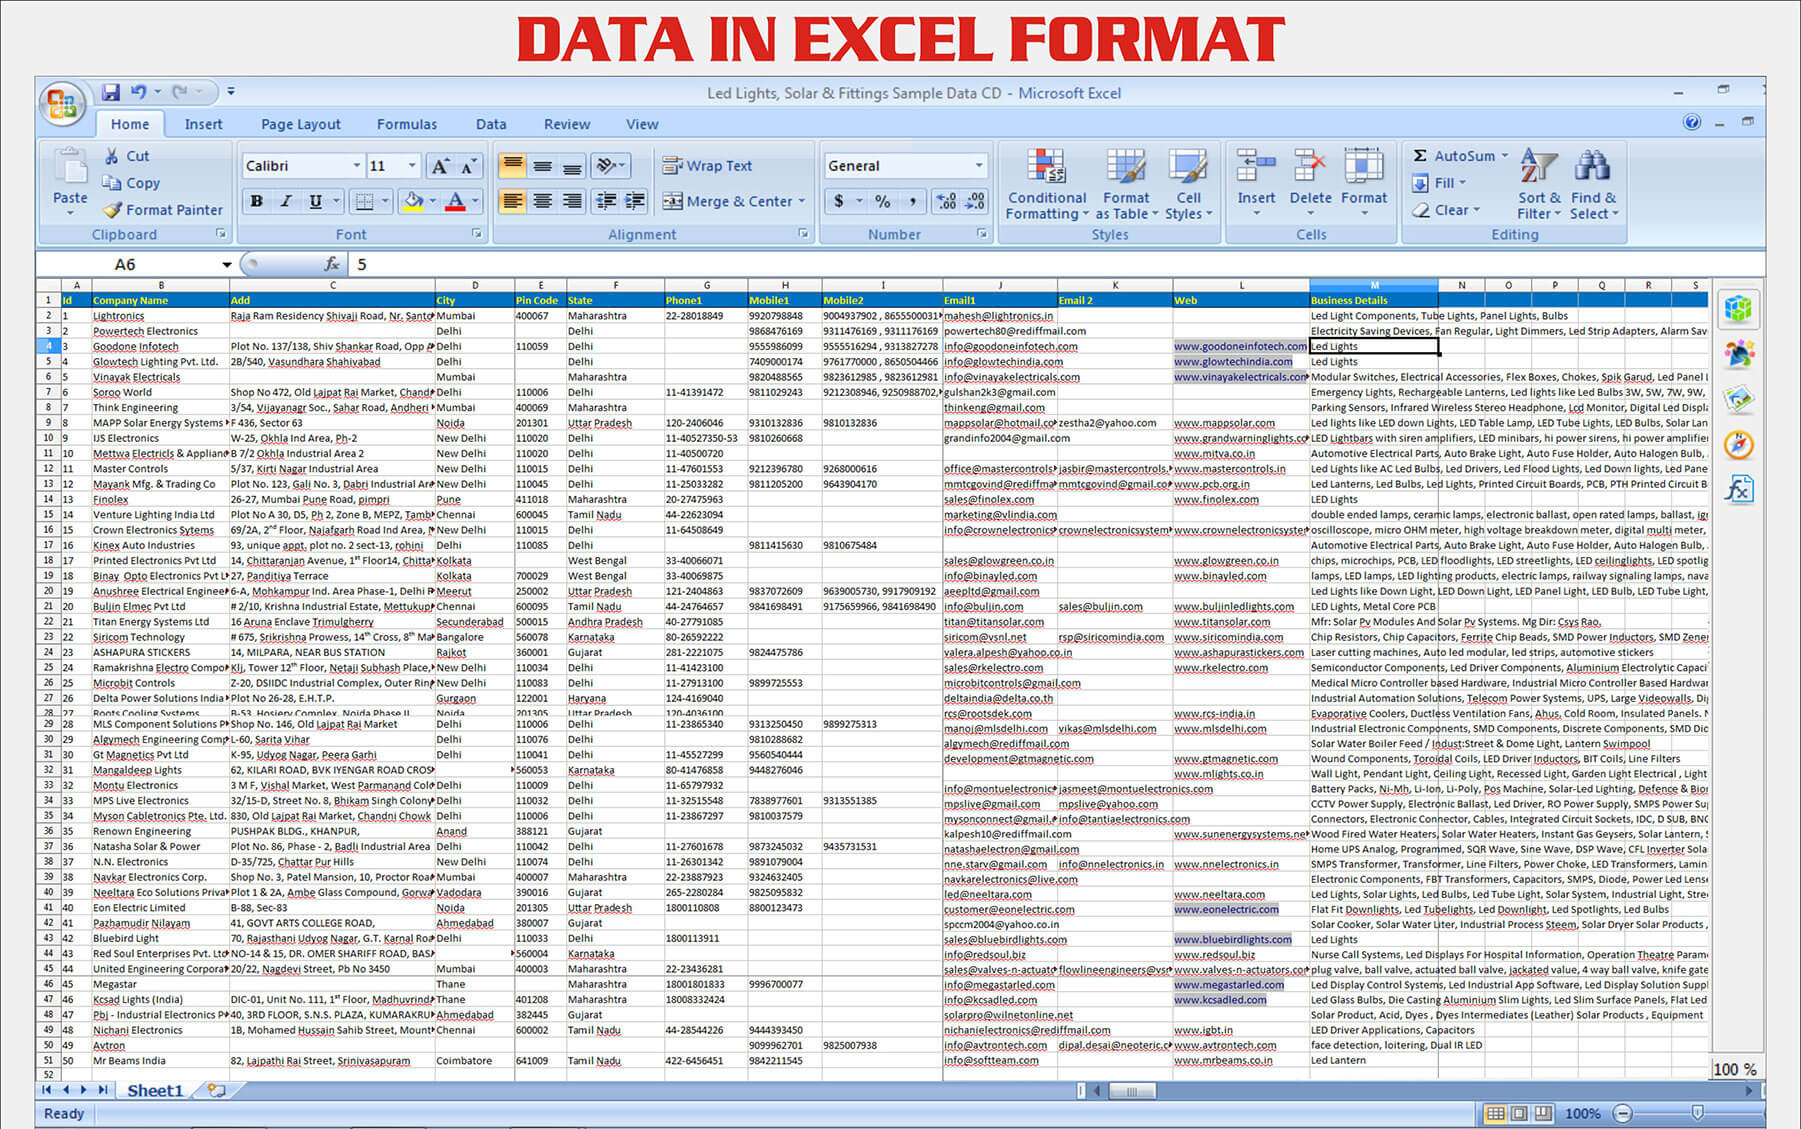Click the Sort & Filter icon
The width and height of the screenshot is (1801, 1129).
click(x=1537, y=166)
